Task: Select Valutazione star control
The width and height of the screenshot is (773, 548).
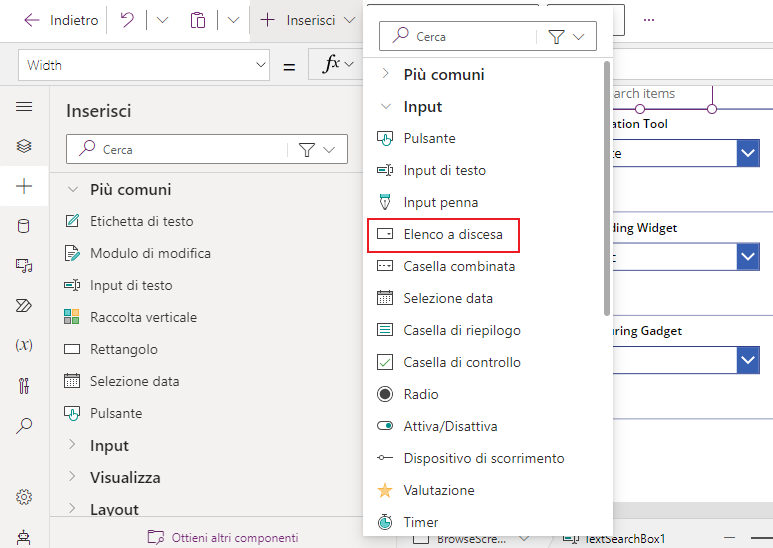Action: pos(425,491)
